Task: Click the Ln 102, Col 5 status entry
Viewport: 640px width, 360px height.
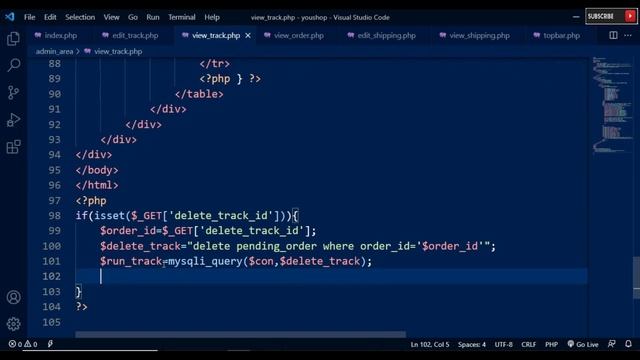Action: pos(430,344)
